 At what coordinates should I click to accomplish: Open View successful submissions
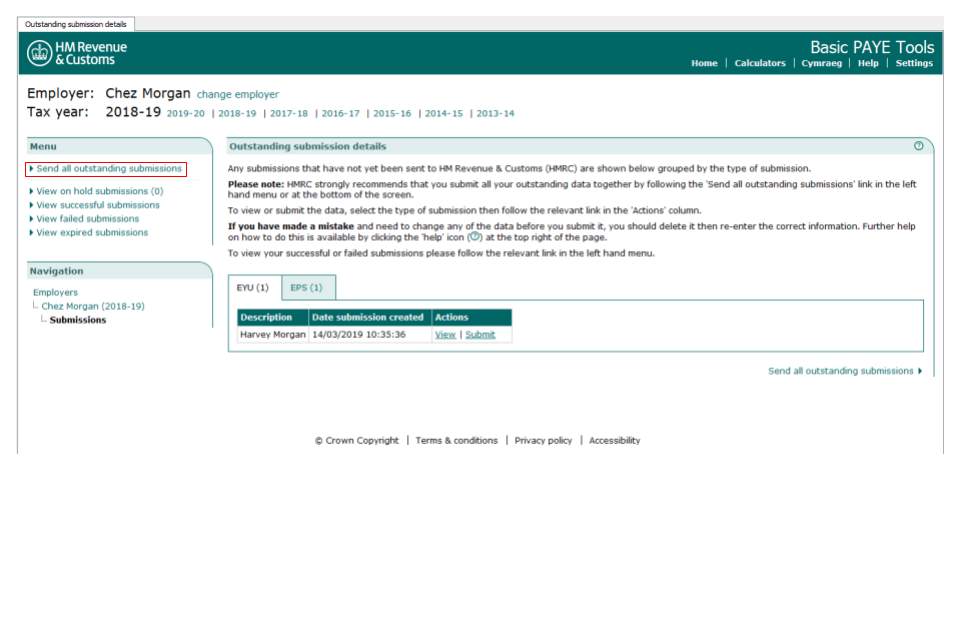[98, 205]
